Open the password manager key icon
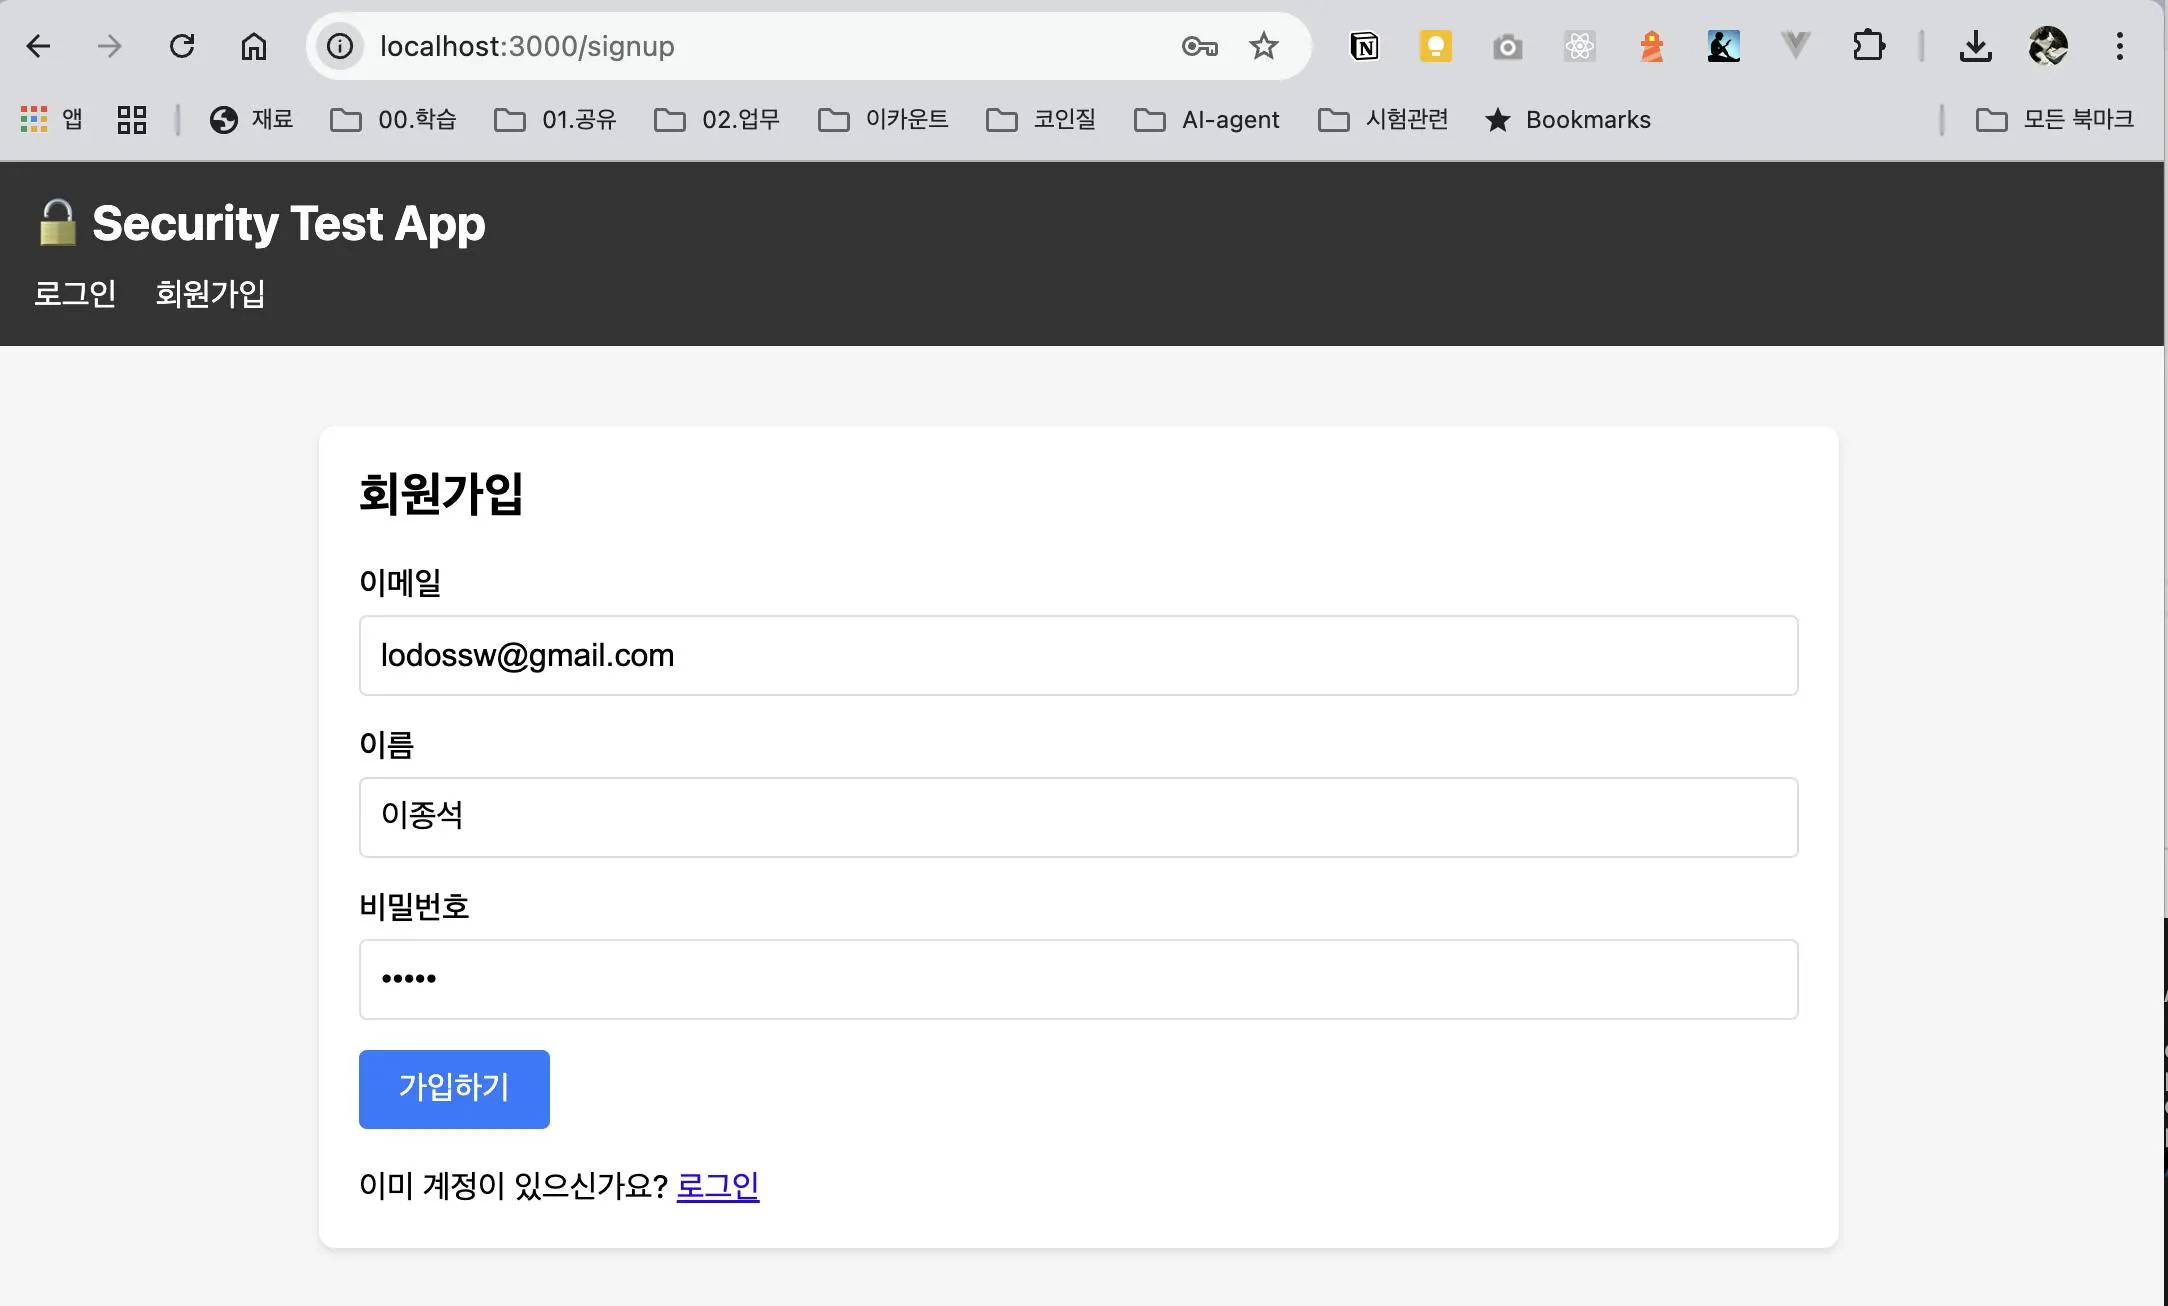This screenshot has width=2168, height=1306. click(x=1199, y=46)
